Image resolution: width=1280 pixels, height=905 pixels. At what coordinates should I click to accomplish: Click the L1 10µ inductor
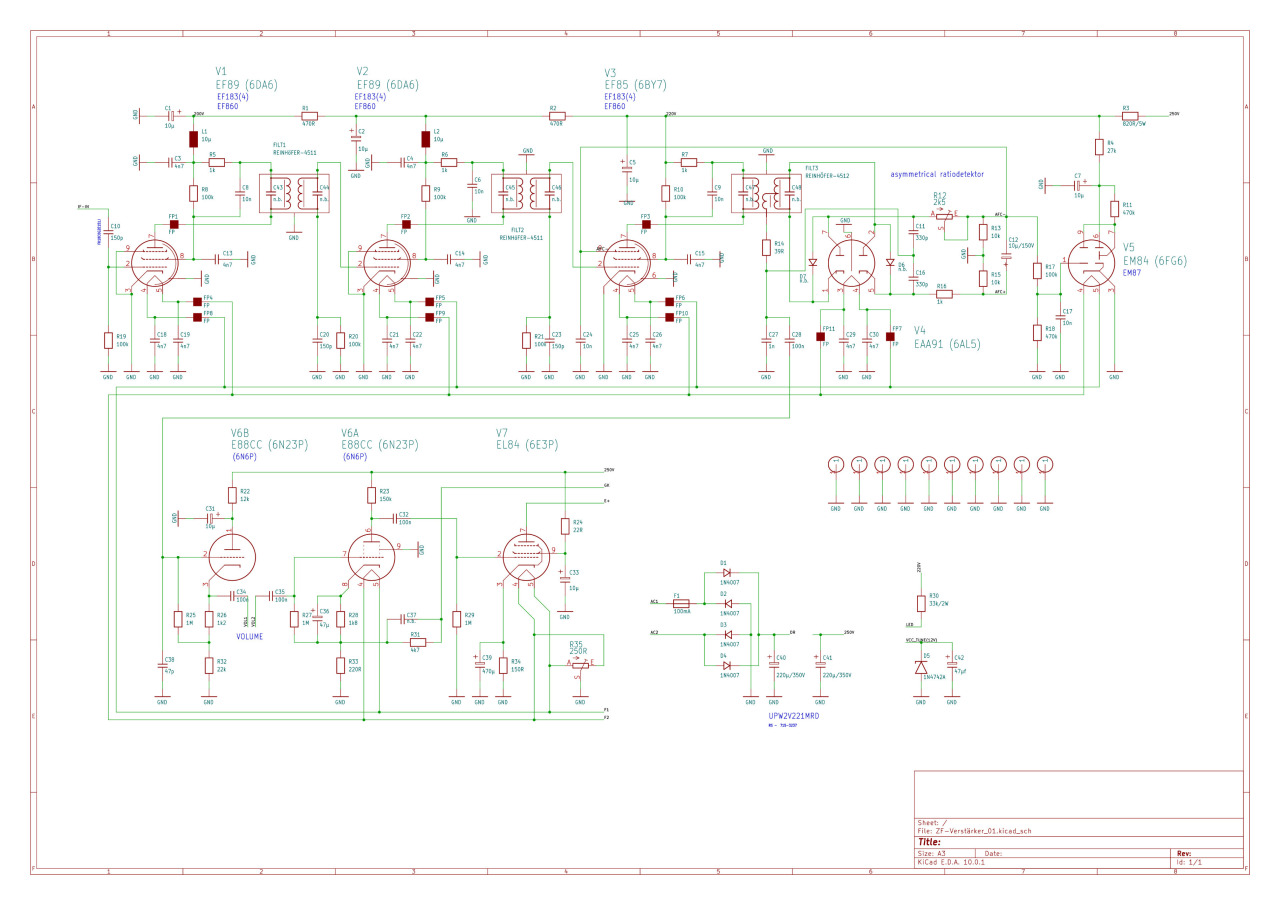click(193, 137)
